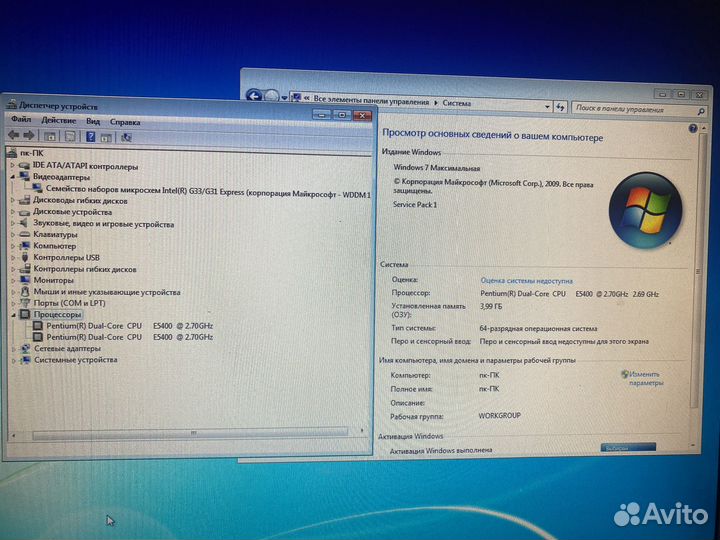
Task: Expand the IDE ATA/ATAPI контроллеры node
Action: click(x=13, y=165)
